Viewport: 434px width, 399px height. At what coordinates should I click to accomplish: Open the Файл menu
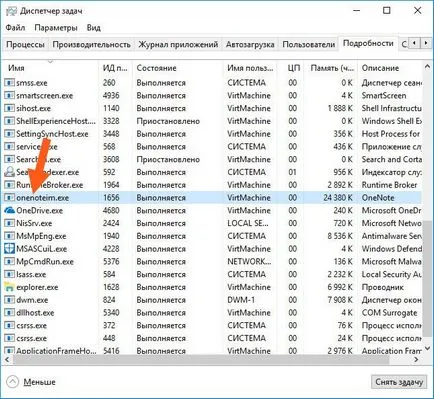(15, 28)
